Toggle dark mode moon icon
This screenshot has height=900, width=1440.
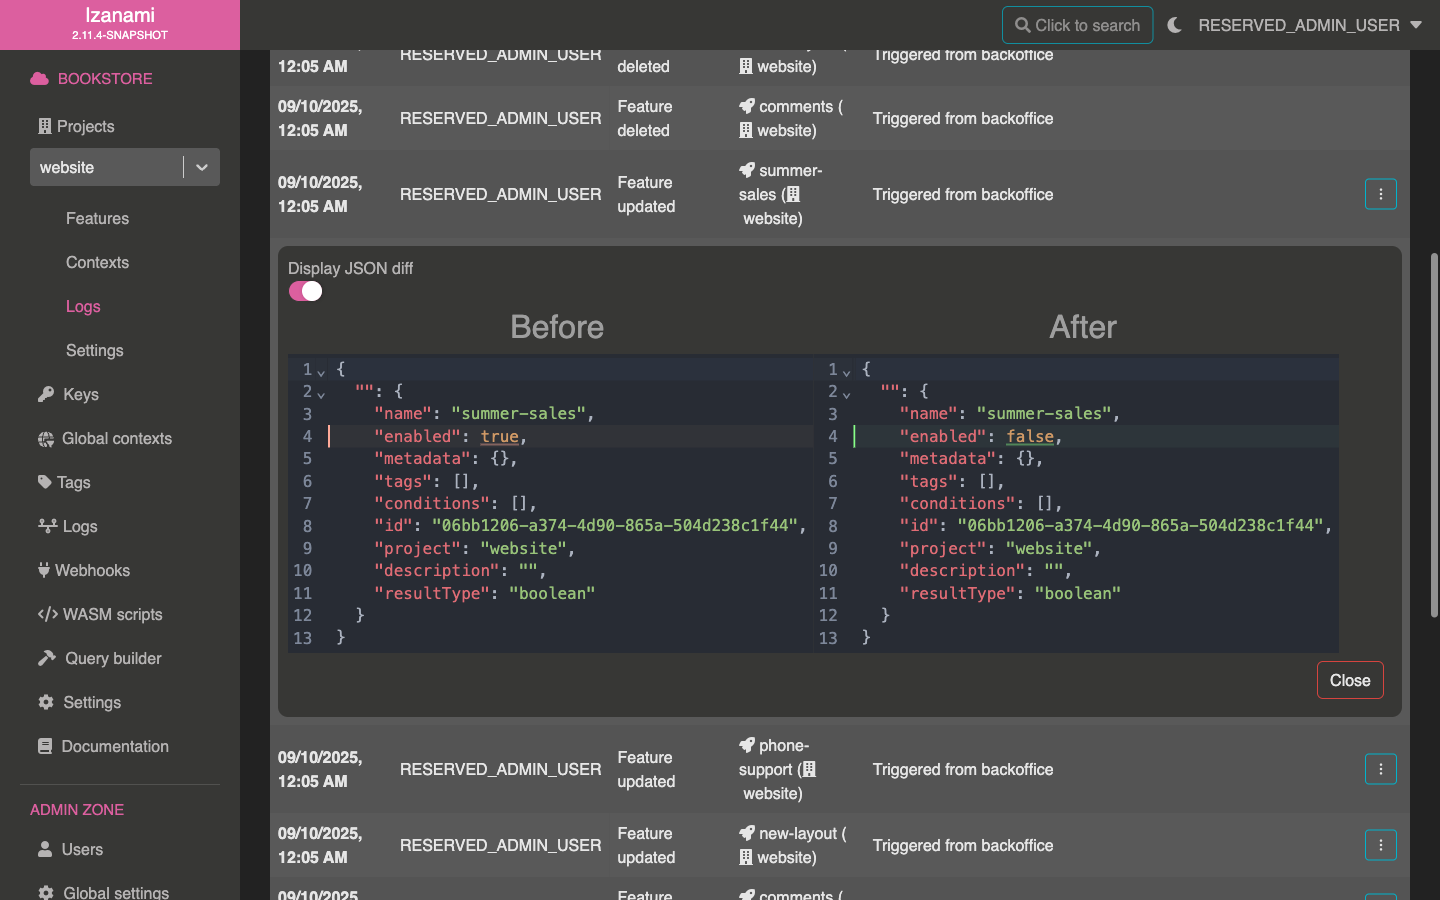coord(1174,25)
